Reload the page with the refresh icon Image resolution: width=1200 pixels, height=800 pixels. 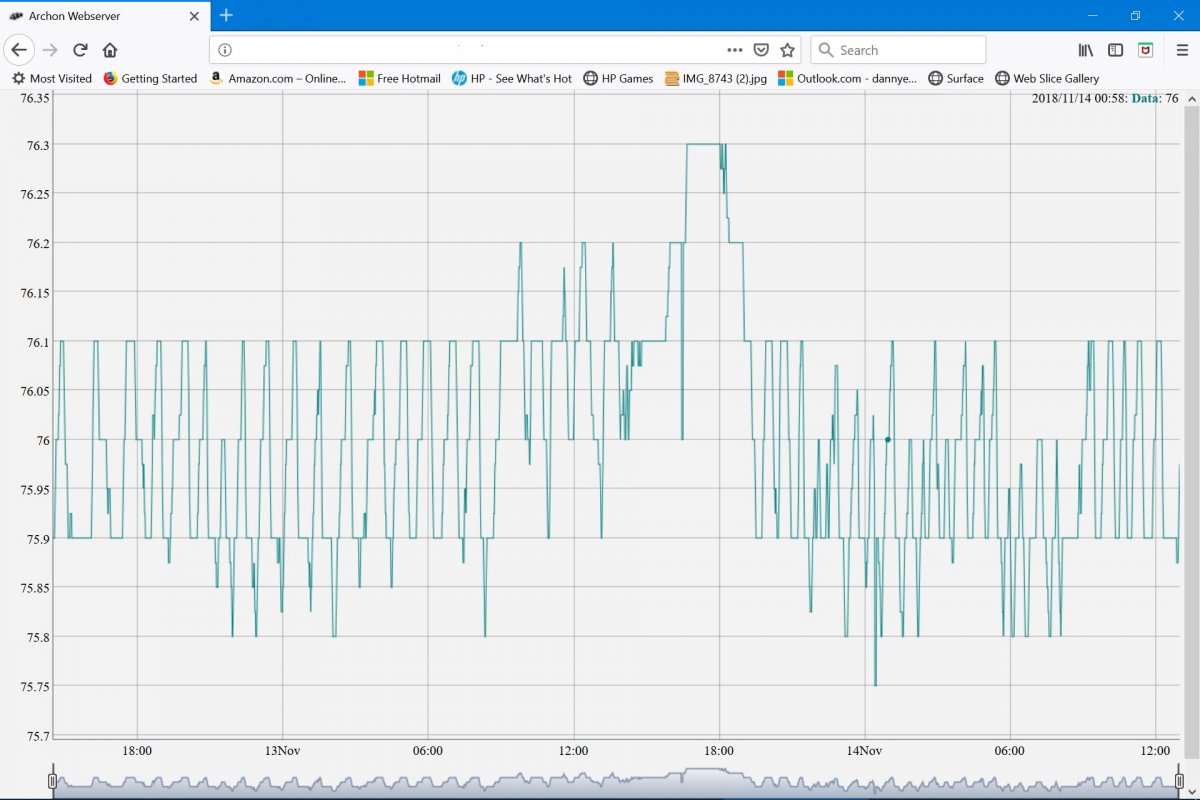pos(80,50)
